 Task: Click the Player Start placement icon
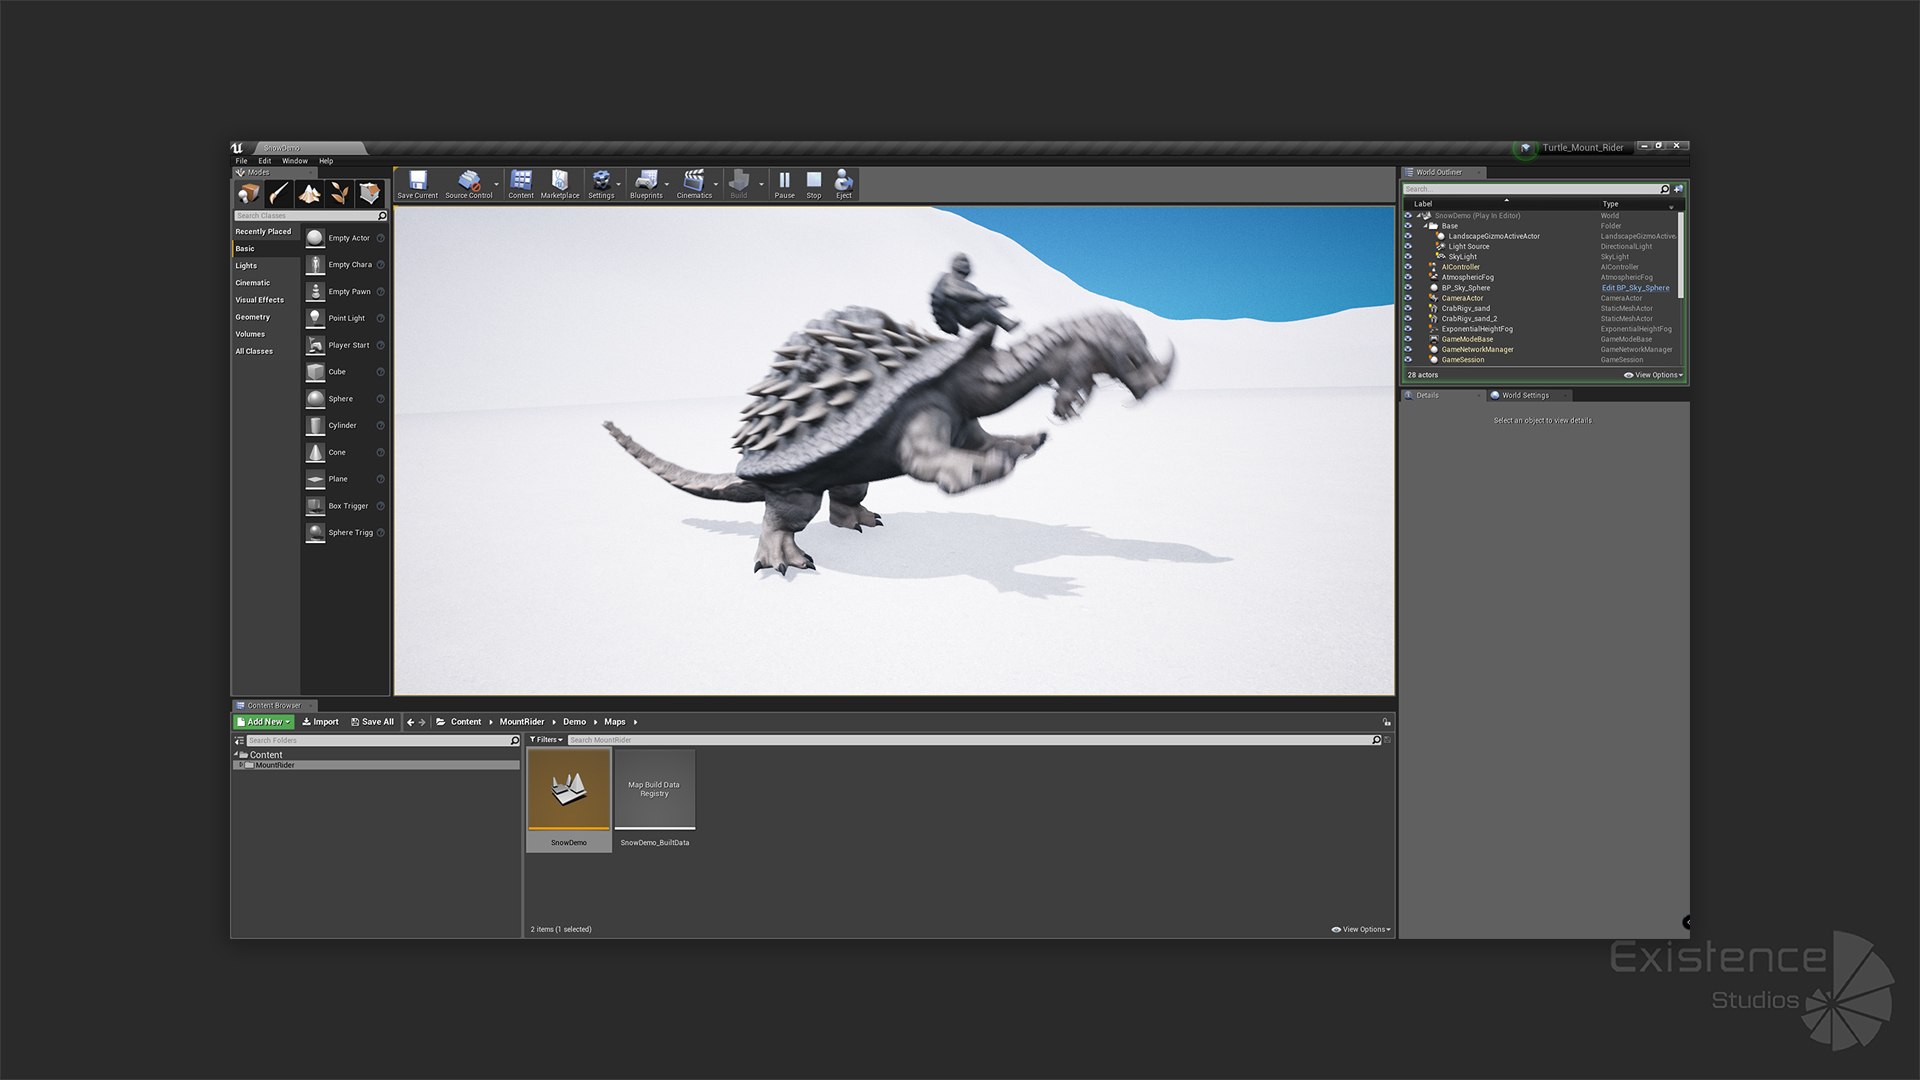(x=315, y=345)
